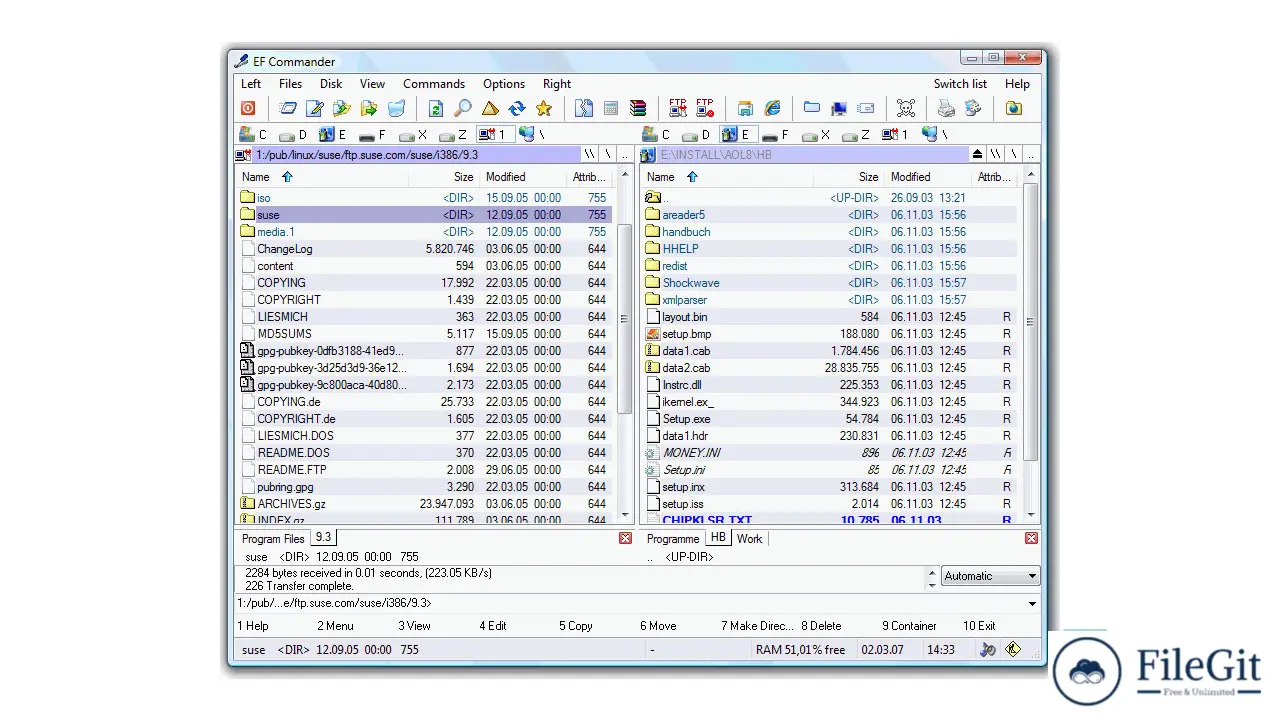1280x720 pixels.
Task: Sort the right panel by Size column
Action: (x=848, y=177)
